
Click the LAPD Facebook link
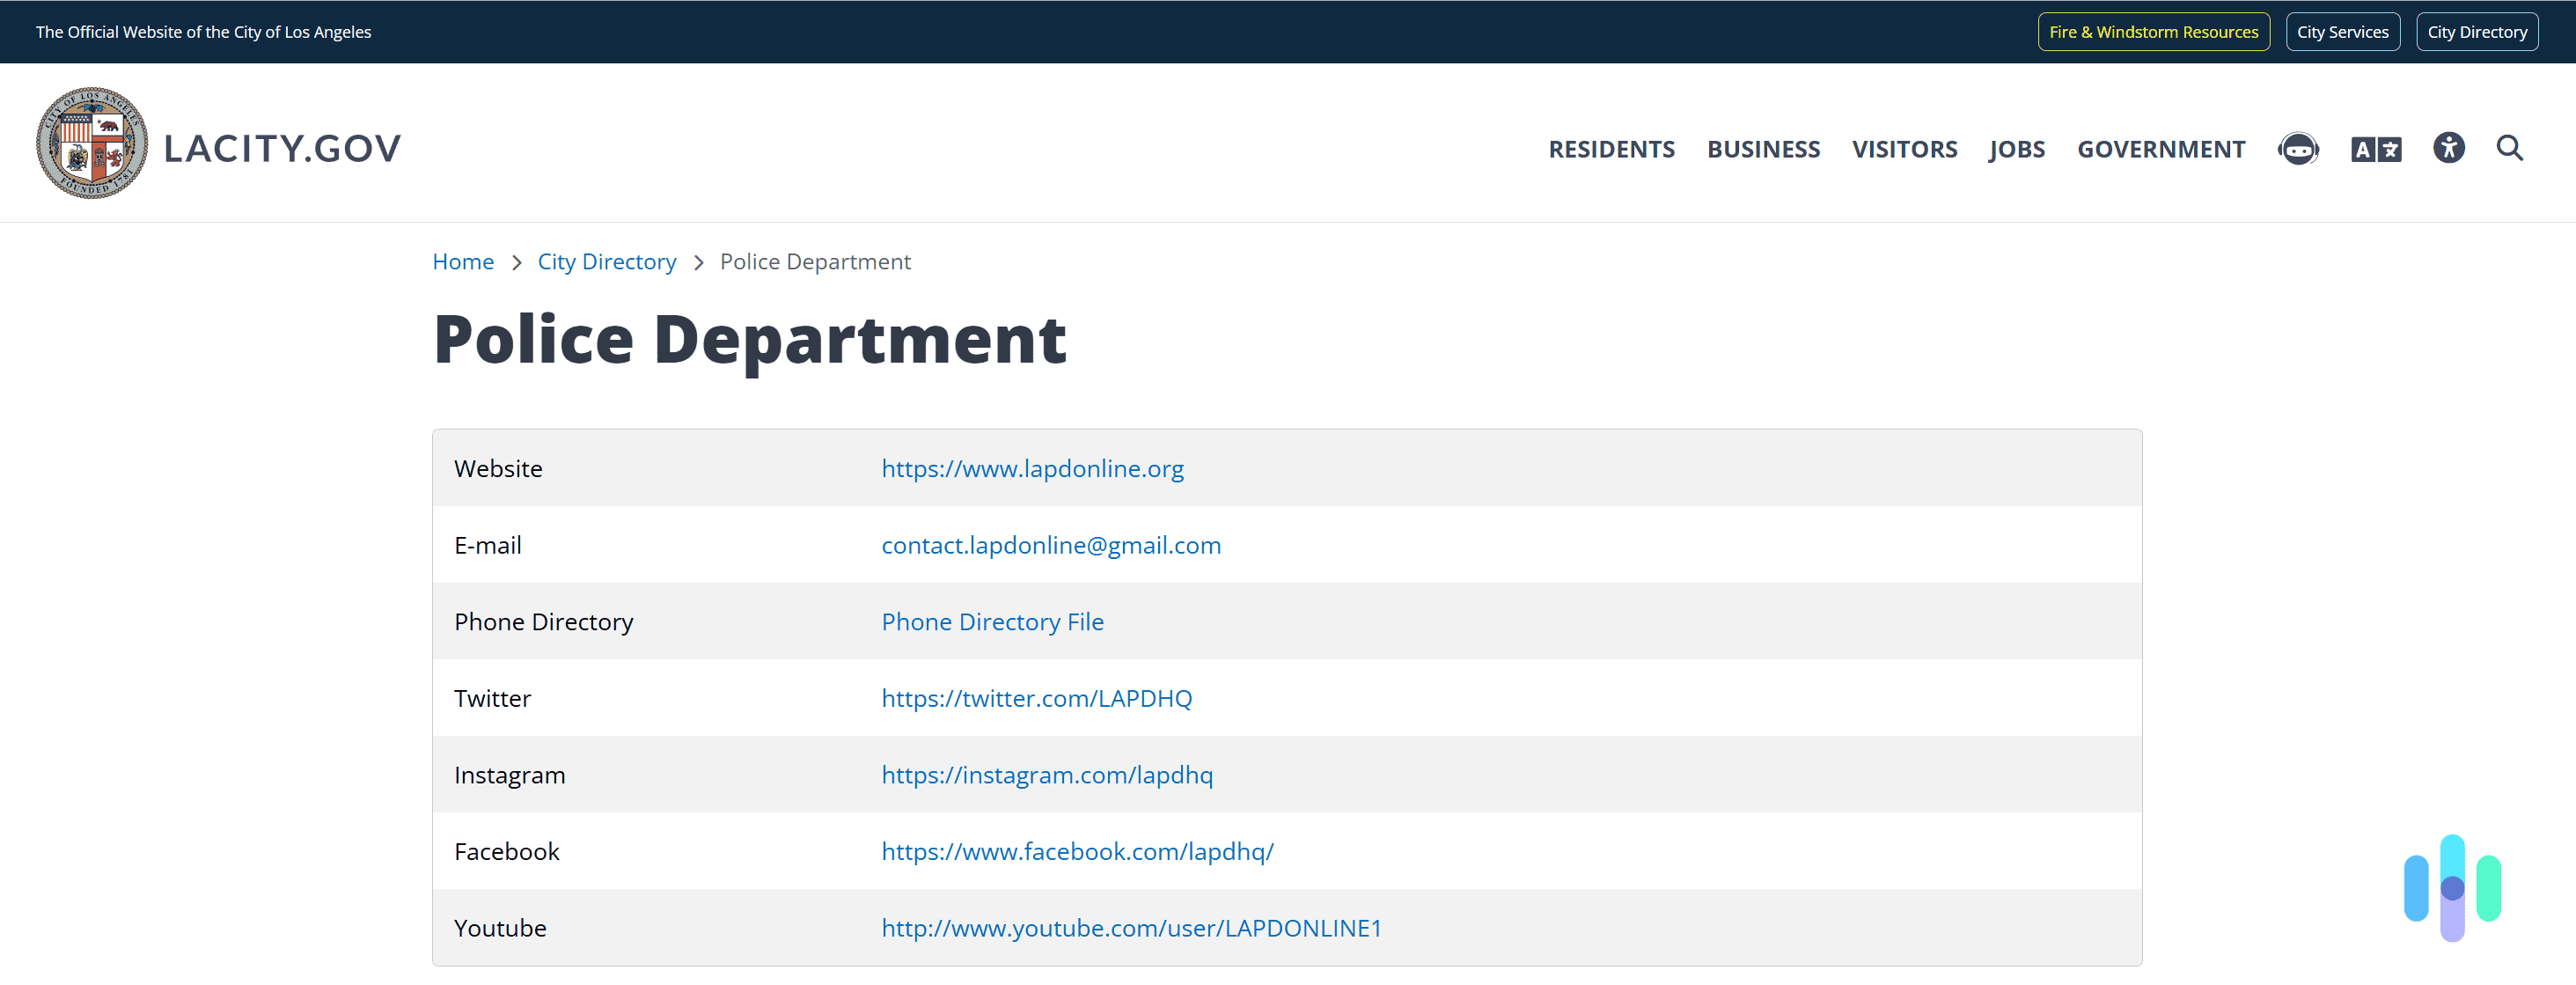click(1076, 850)
